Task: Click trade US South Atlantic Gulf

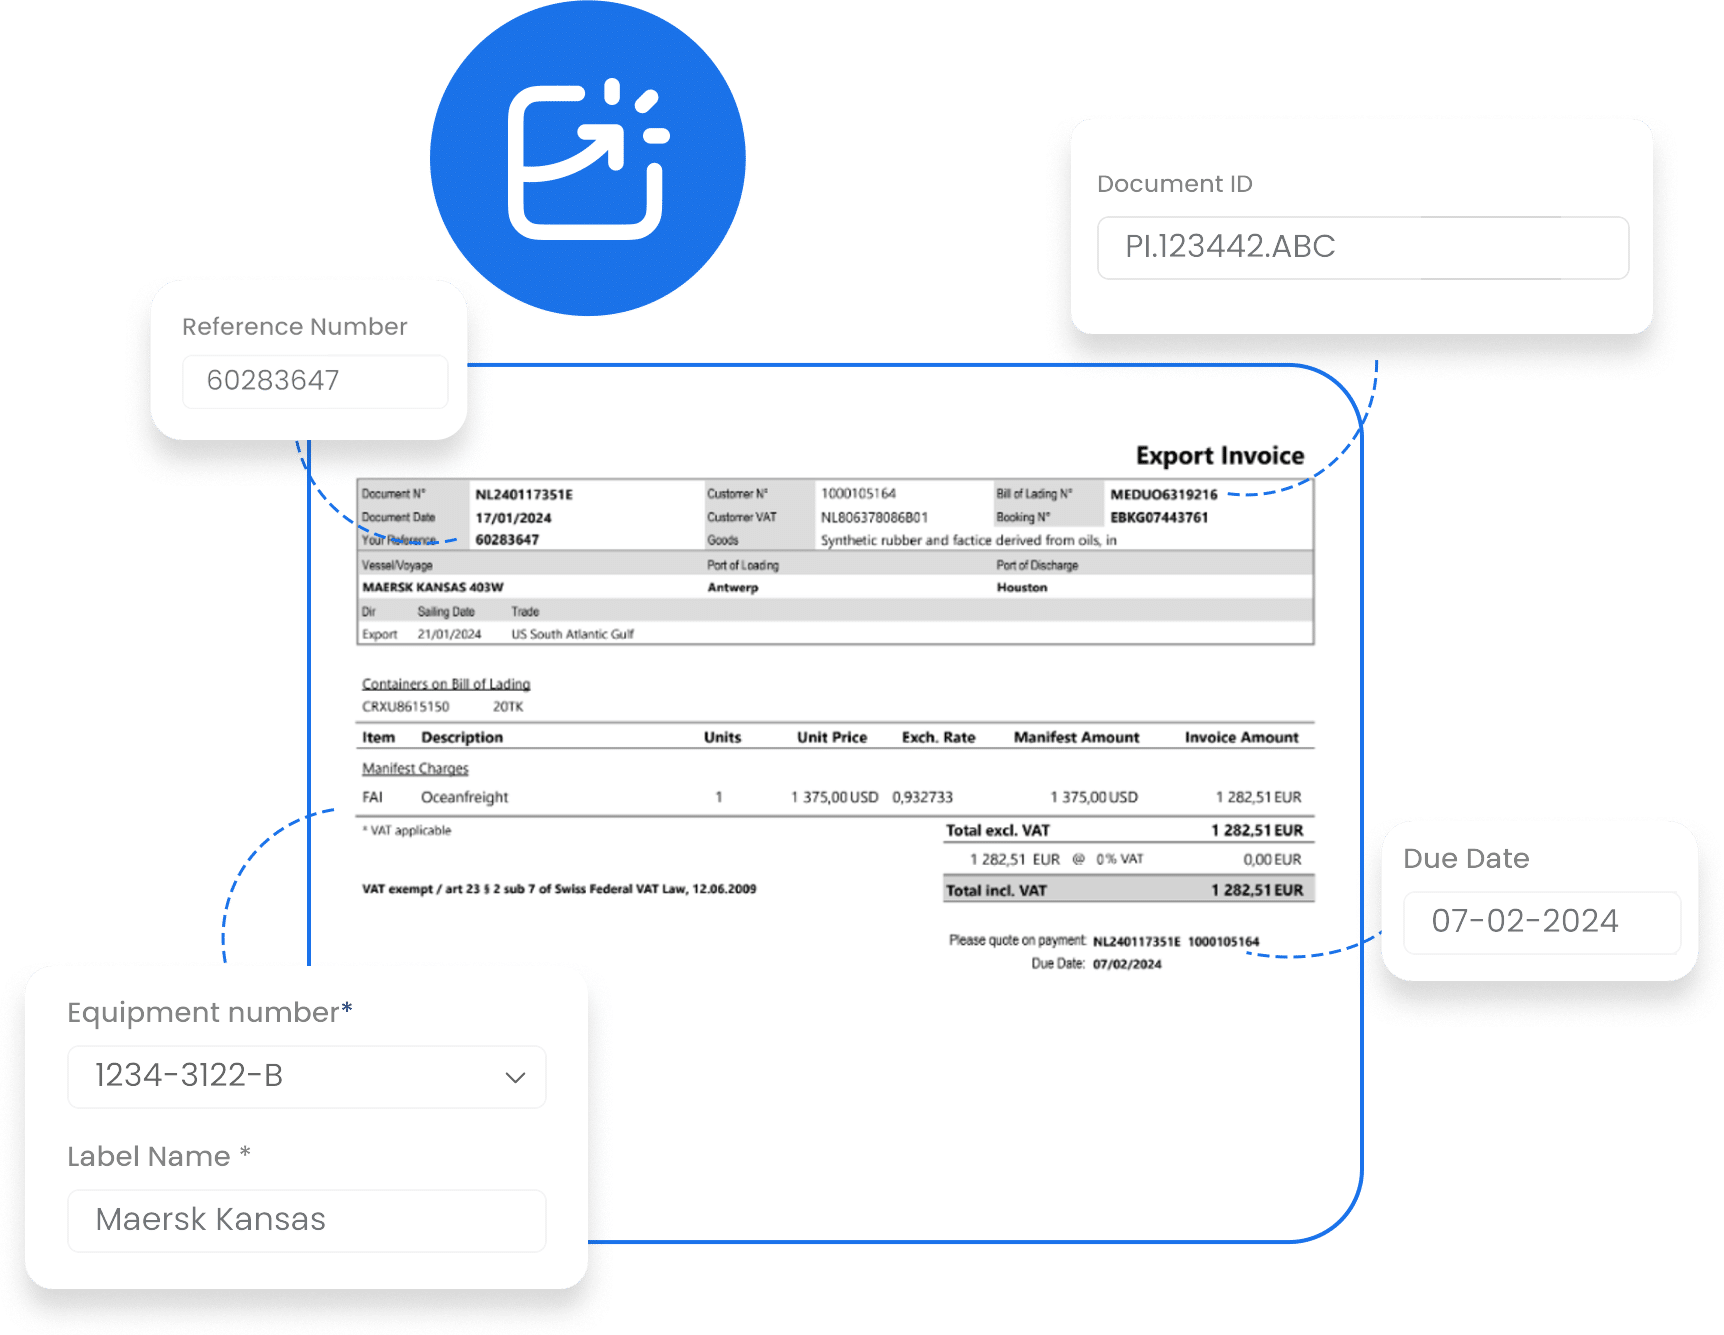Action: pyautogui.click(x=572, y=634)
